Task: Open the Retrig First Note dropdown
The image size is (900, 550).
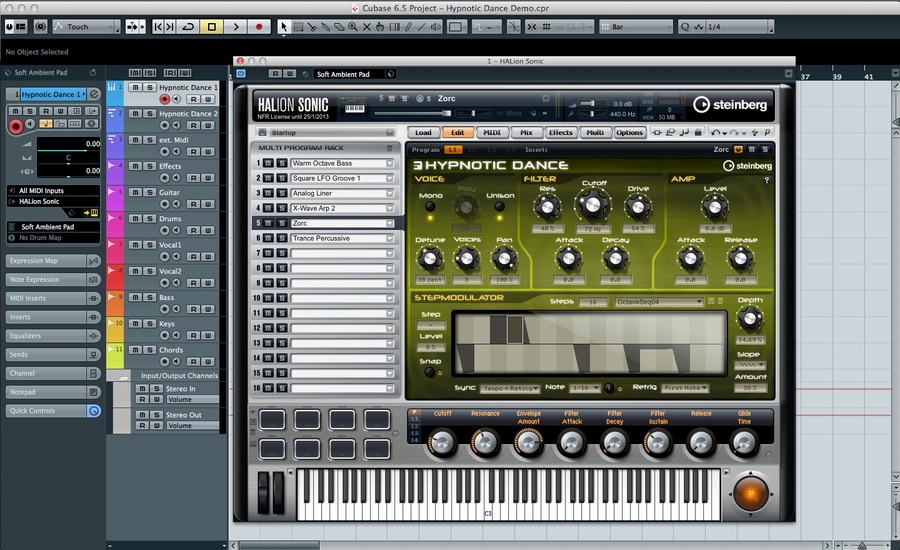Action: pos(685,388)
